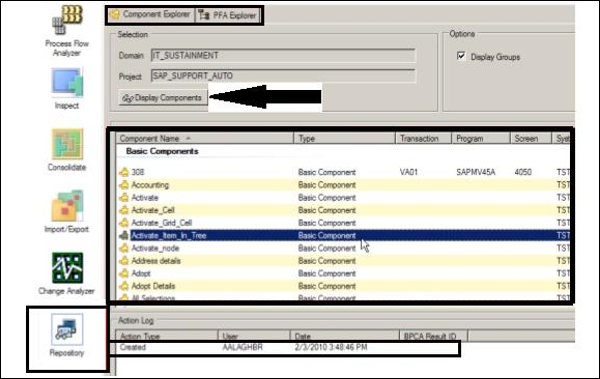600x379 pixels.
Task: Select the Address details component name
Action: tap(156, 261)
